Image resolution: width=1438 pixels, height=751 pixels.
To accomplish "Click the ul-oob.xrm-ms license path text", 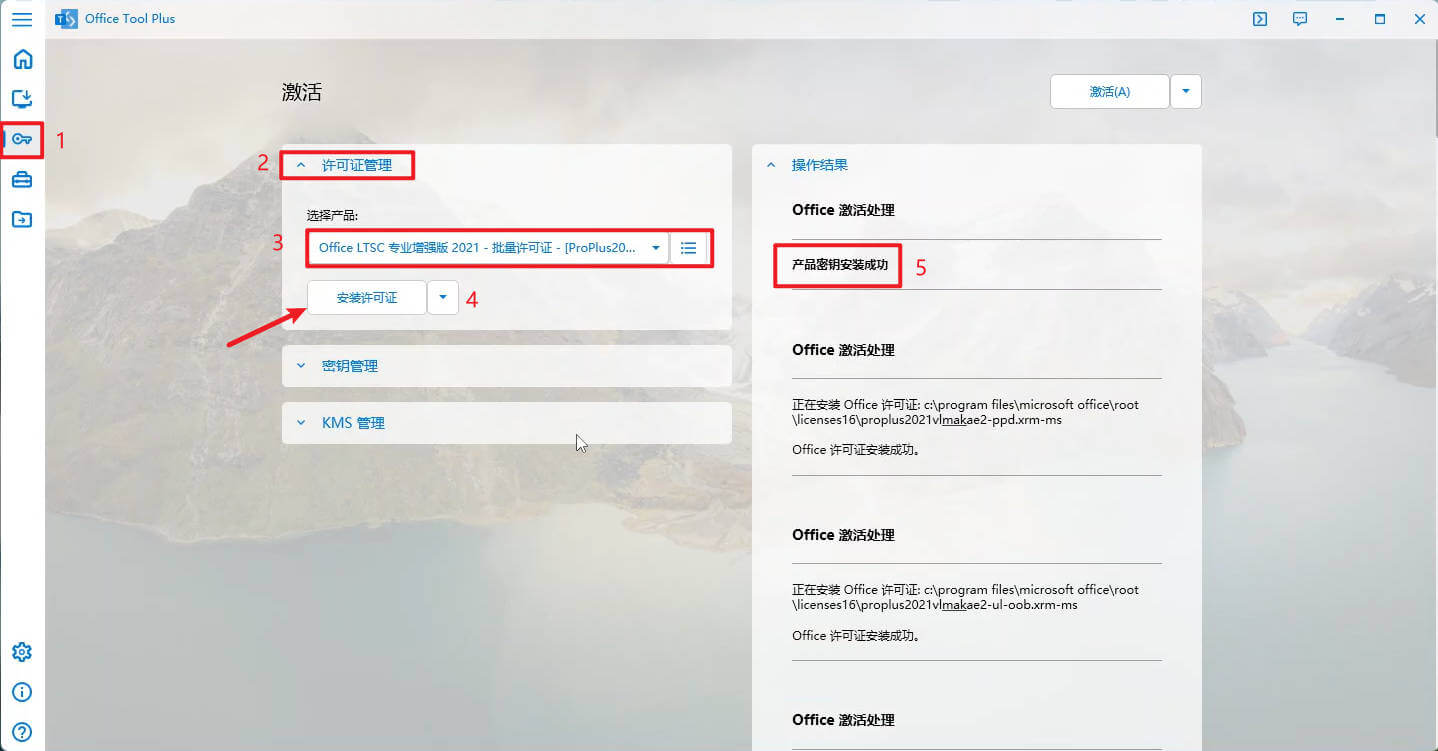I will [x=965, y=597].
